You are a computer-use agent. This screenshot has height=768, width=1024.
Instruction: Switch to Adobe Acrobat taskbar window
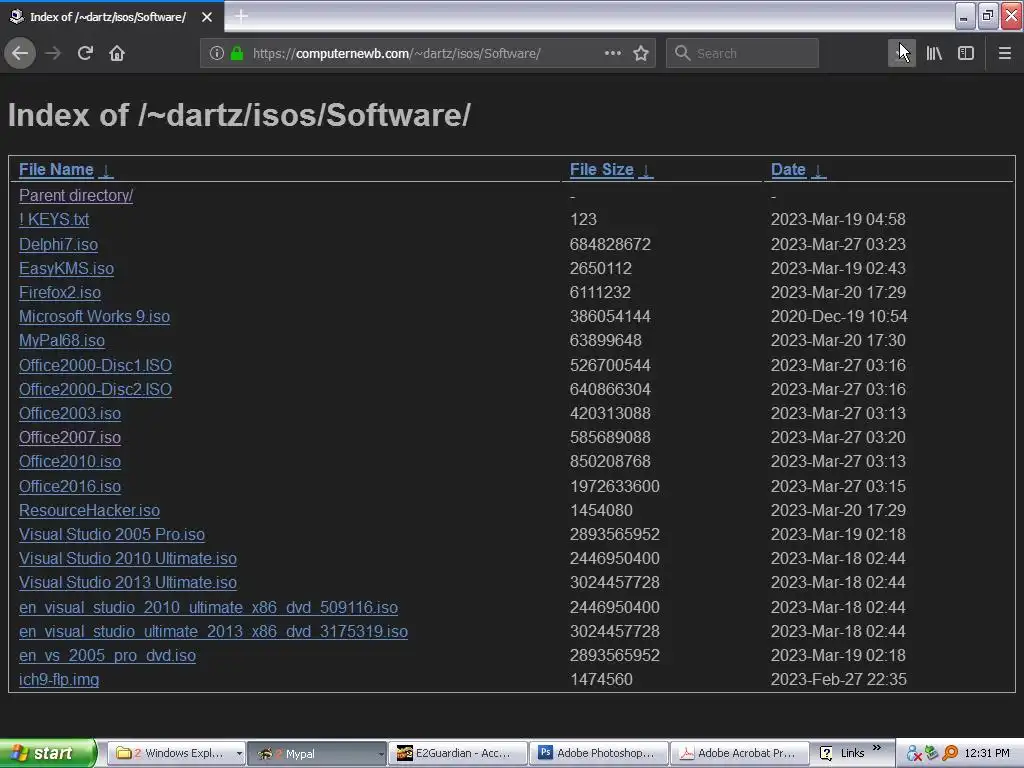pyautogui.click(x=741, y=753)
